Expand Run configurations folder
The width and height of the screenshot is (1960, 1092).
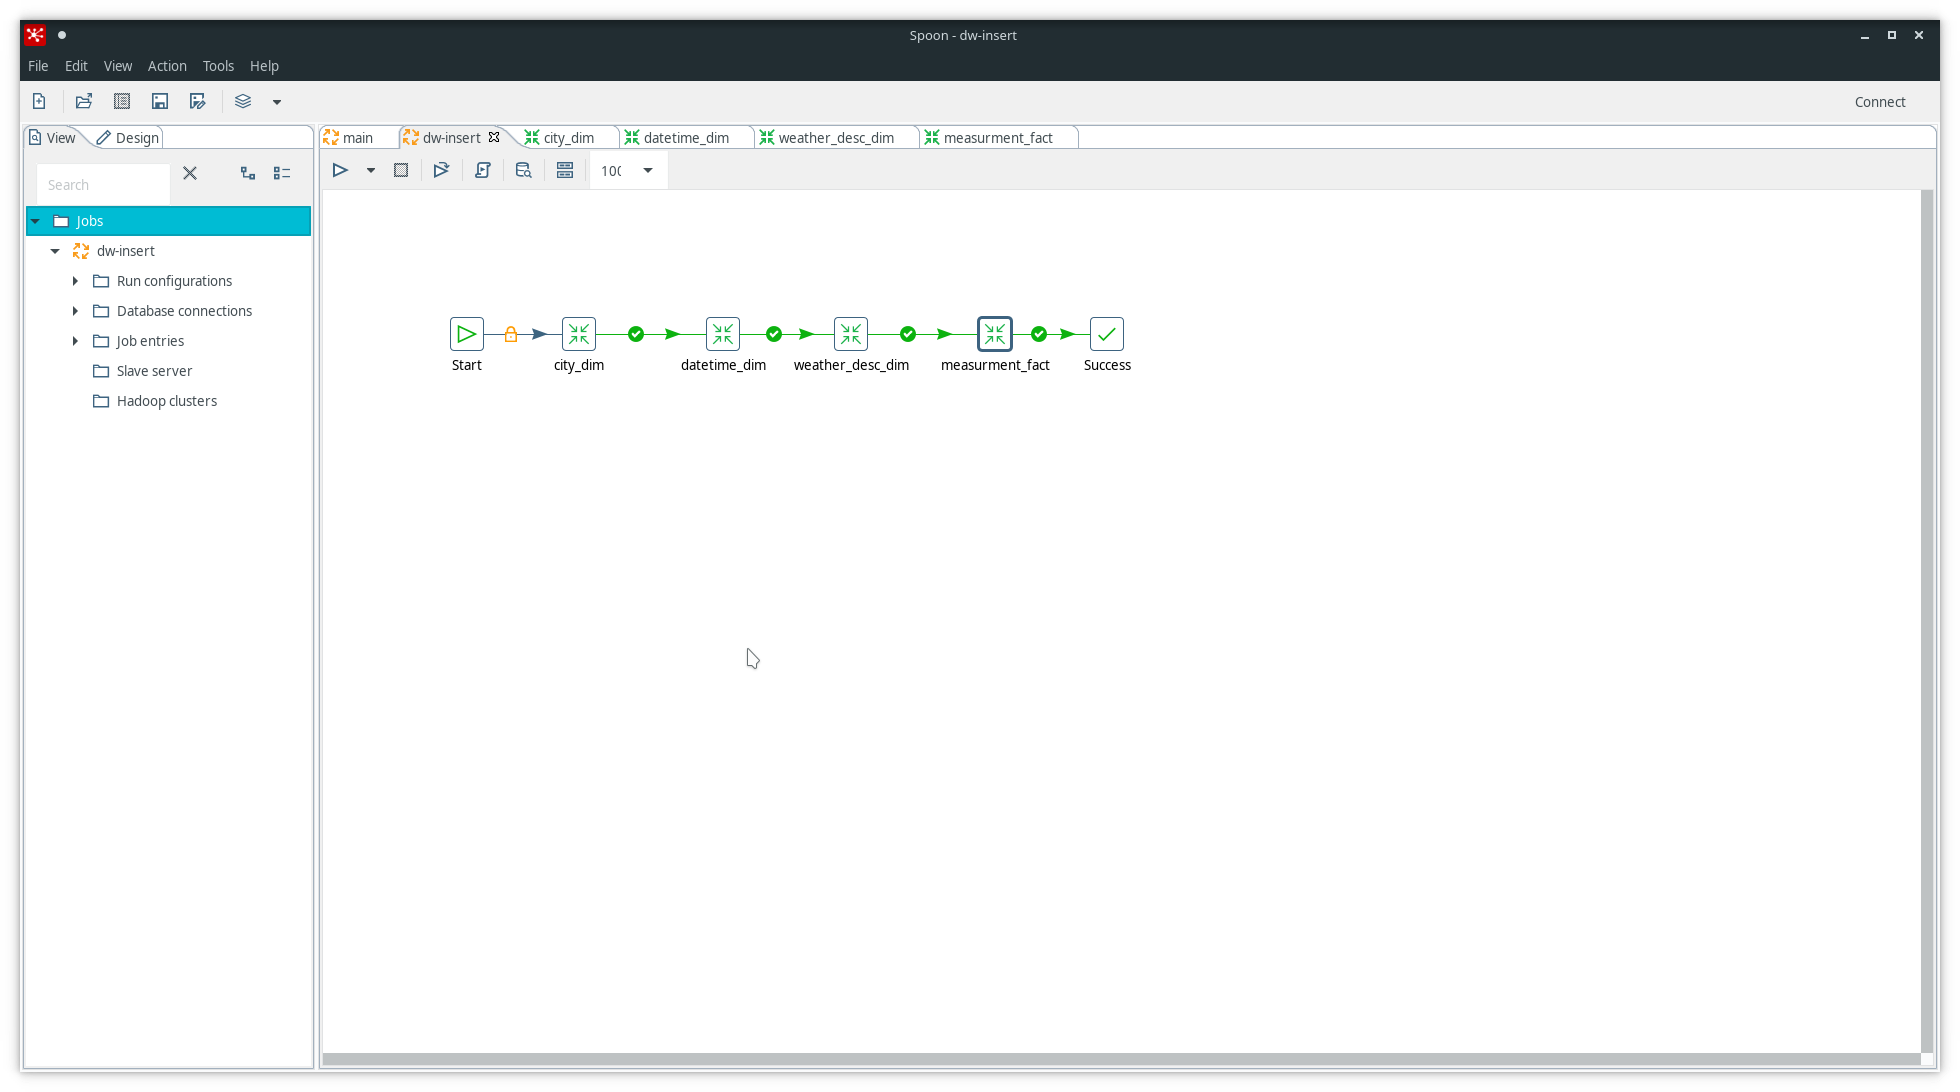point(75,281)
